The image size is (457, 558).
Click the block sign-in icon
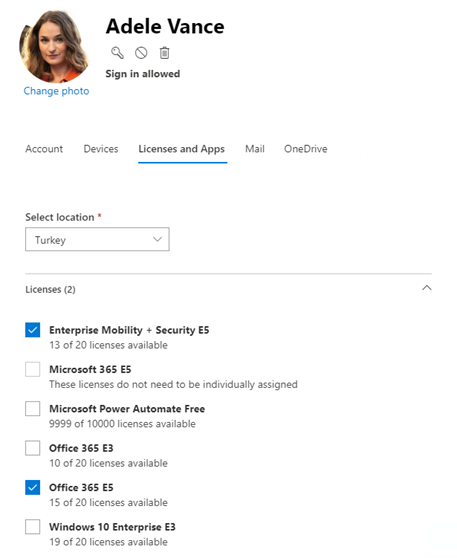pyautogui.click(x=141, y=53)
